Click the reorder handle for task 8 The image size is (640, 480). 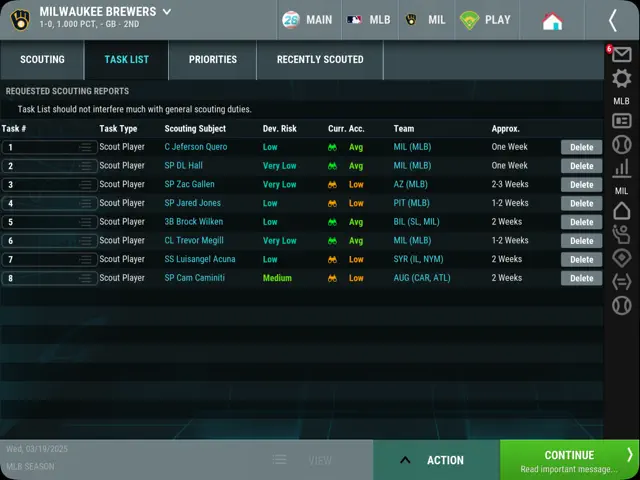coord(86,278)
